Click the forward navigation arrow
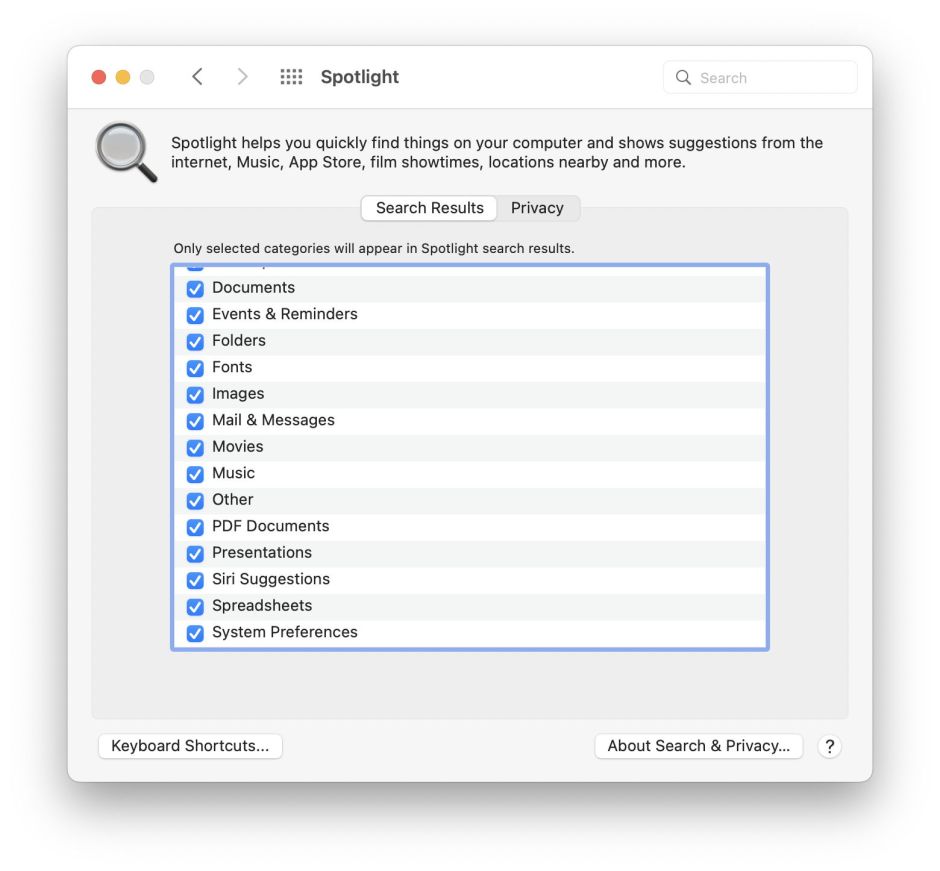 pos(242,77)
